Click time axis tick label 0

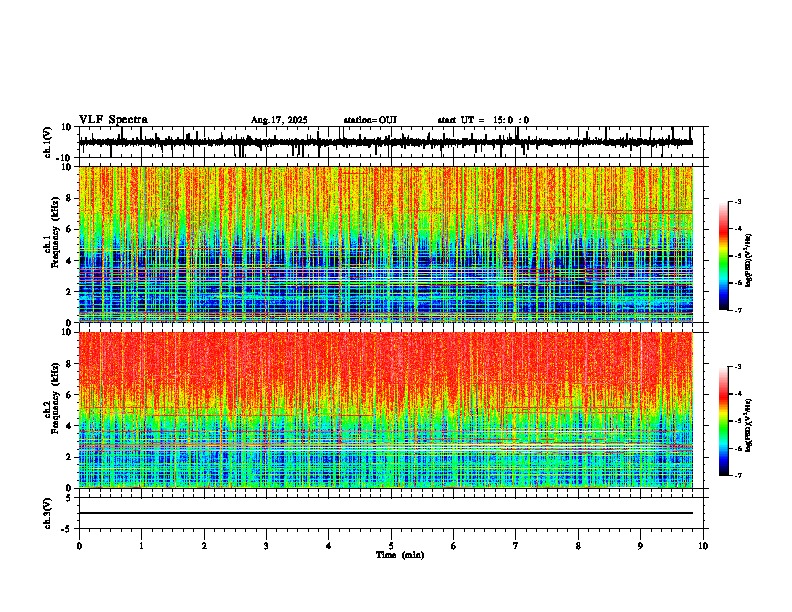tap(79, 546)
